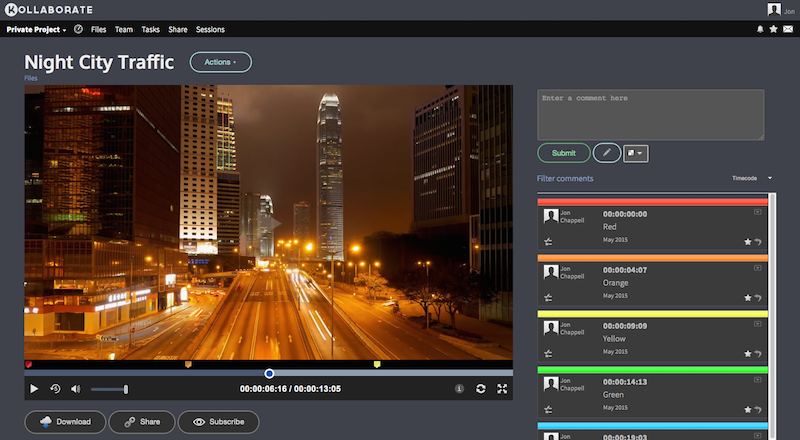Expand options menu on Orange comment
Viewport: 800px width, 440px height.
pos(758,268)
